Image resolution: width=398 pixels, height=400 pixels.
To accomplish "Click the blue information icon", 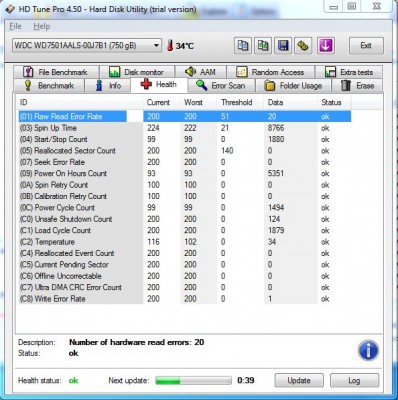I will tap(368, 350).
